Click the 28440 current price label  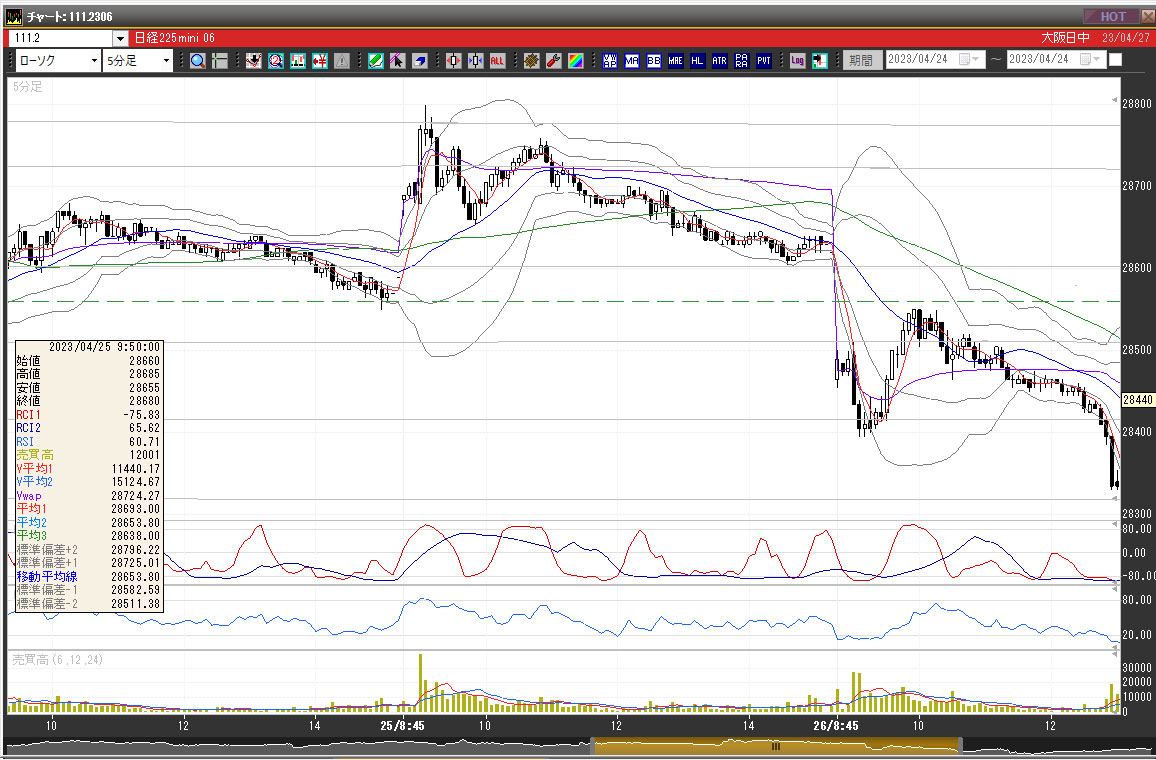(x=1138, y=400)
